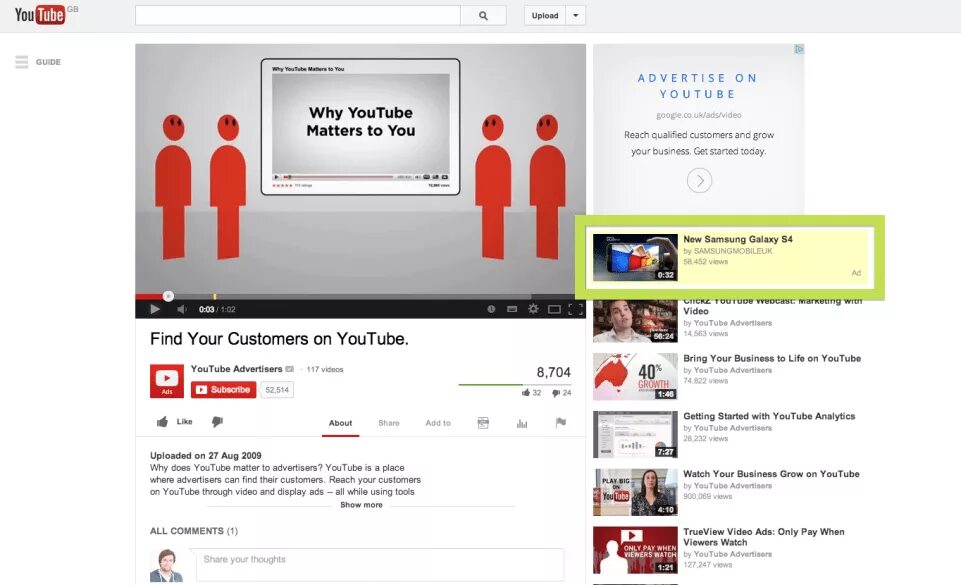Viewport: 961px width, 585px height.
Task: Mute the video volume speaker
Action: [181, 309]
